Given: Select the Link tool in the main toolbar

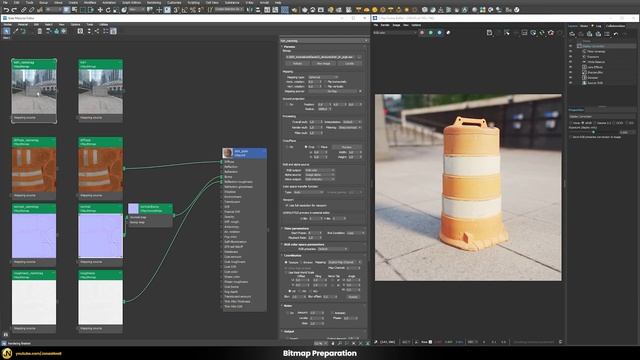Looking at the screenshot, I should (x=24, y=10).
